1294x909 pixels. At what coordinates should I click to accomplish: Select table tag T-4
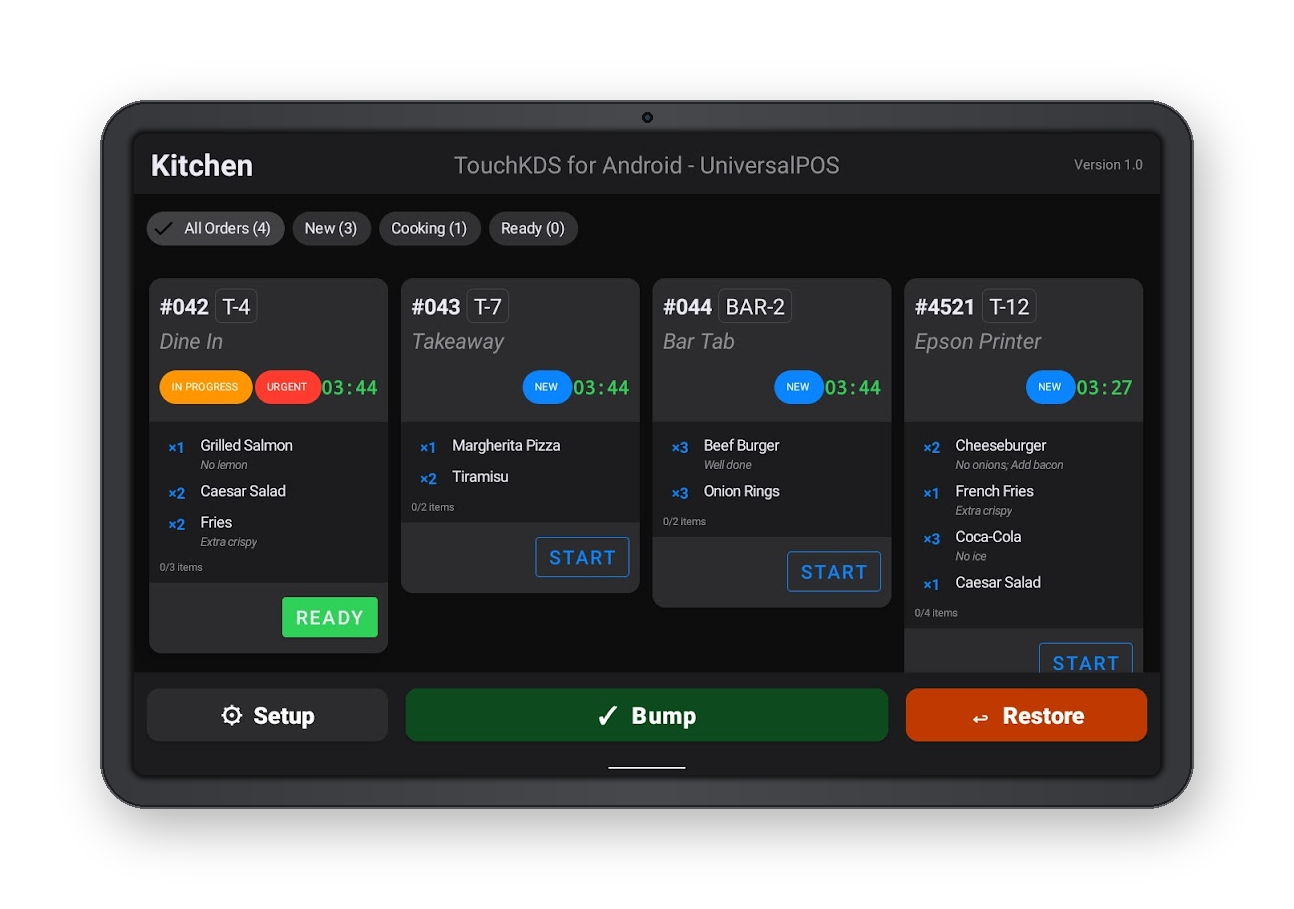[x=236, y=307]
